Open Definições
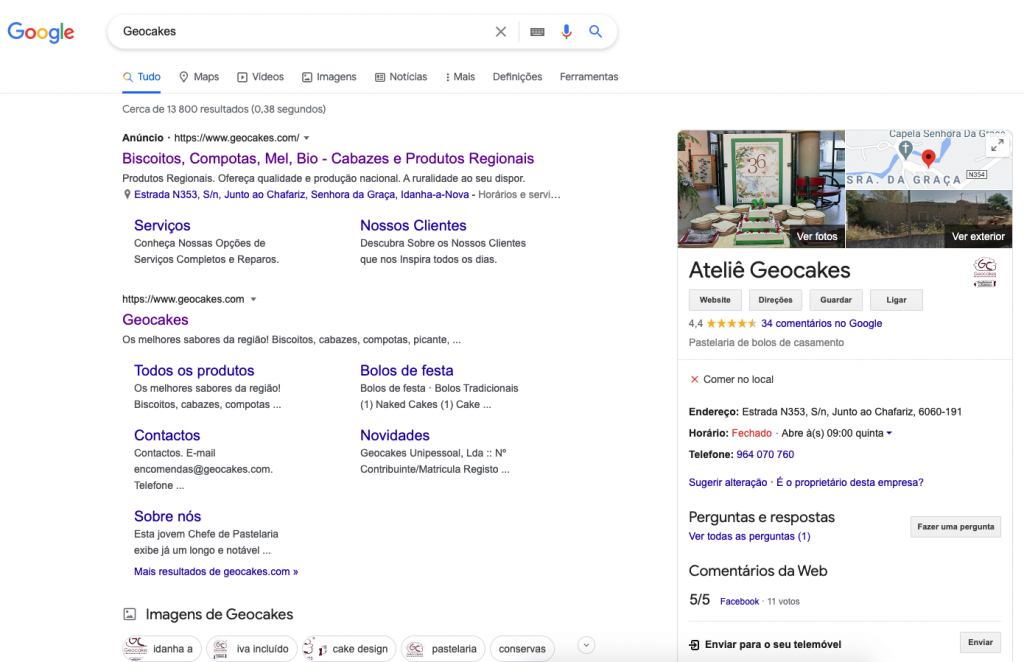Image resolution: width=1024 pixels, height=662 pixels. coord(517,77)
